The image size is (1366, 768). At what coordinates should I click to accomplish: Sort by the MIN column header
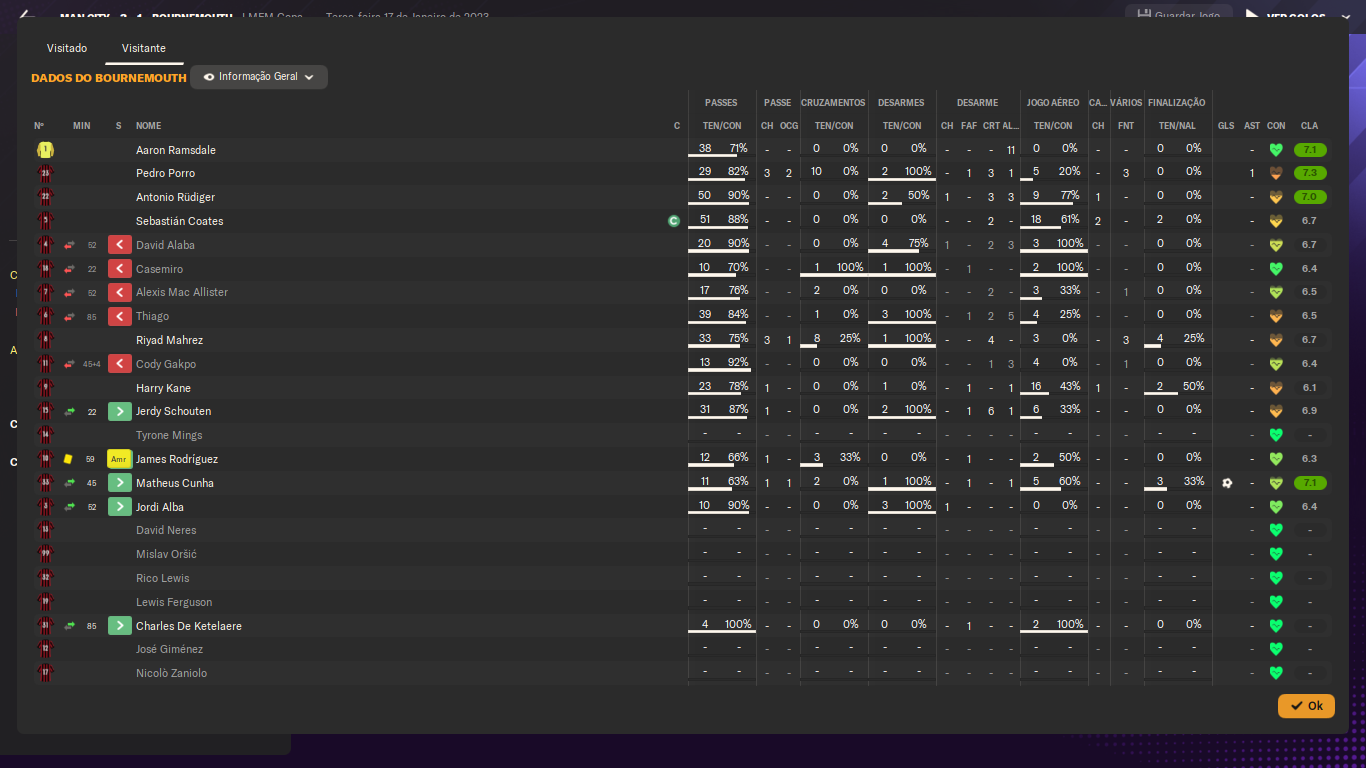pos(82,126)
